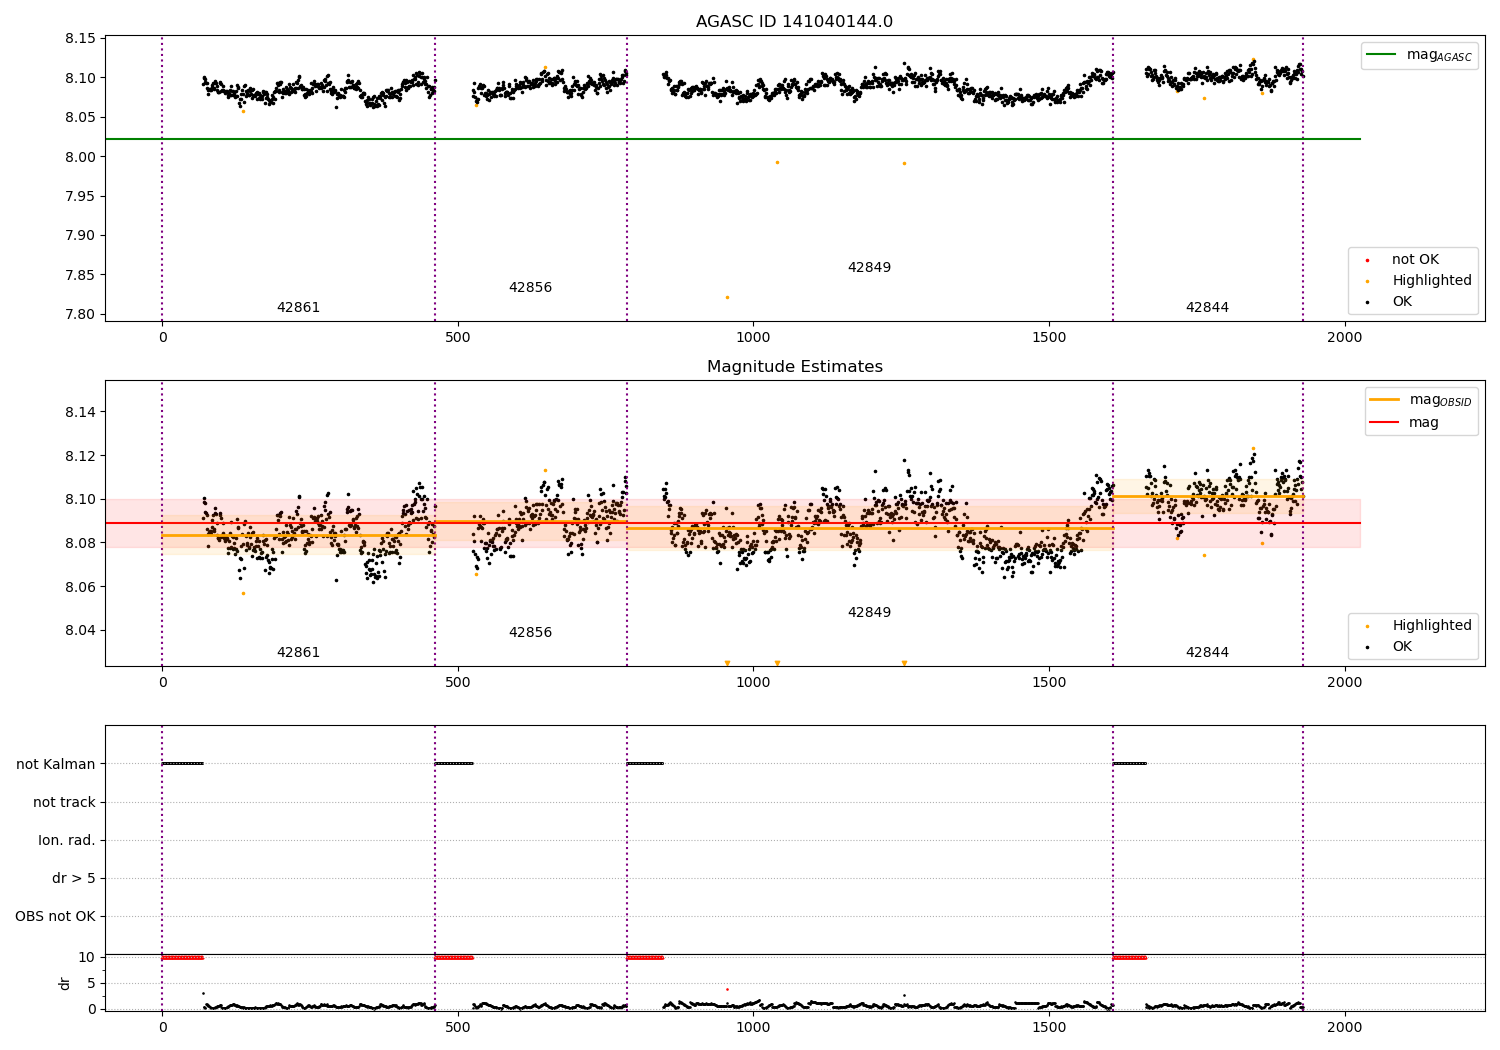Click the 7.80 y-axis tick label
The width and height of the screenshot is (1500, 1050).
[x=80, y=315]
